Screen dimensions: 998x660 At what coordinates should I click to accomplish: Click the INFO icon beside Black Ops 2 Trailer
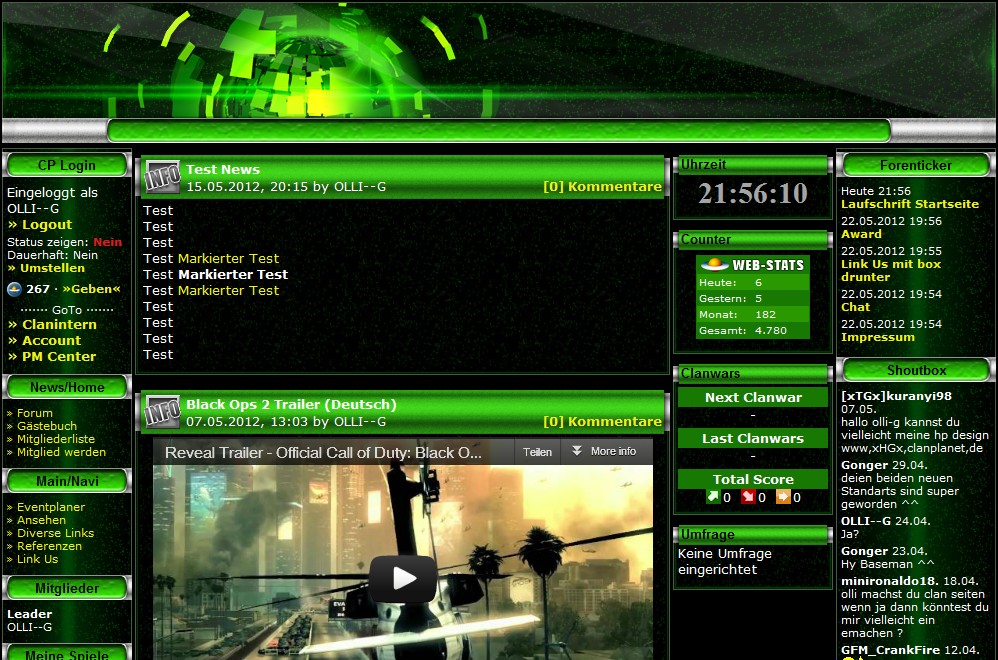[x=162, y=412]
